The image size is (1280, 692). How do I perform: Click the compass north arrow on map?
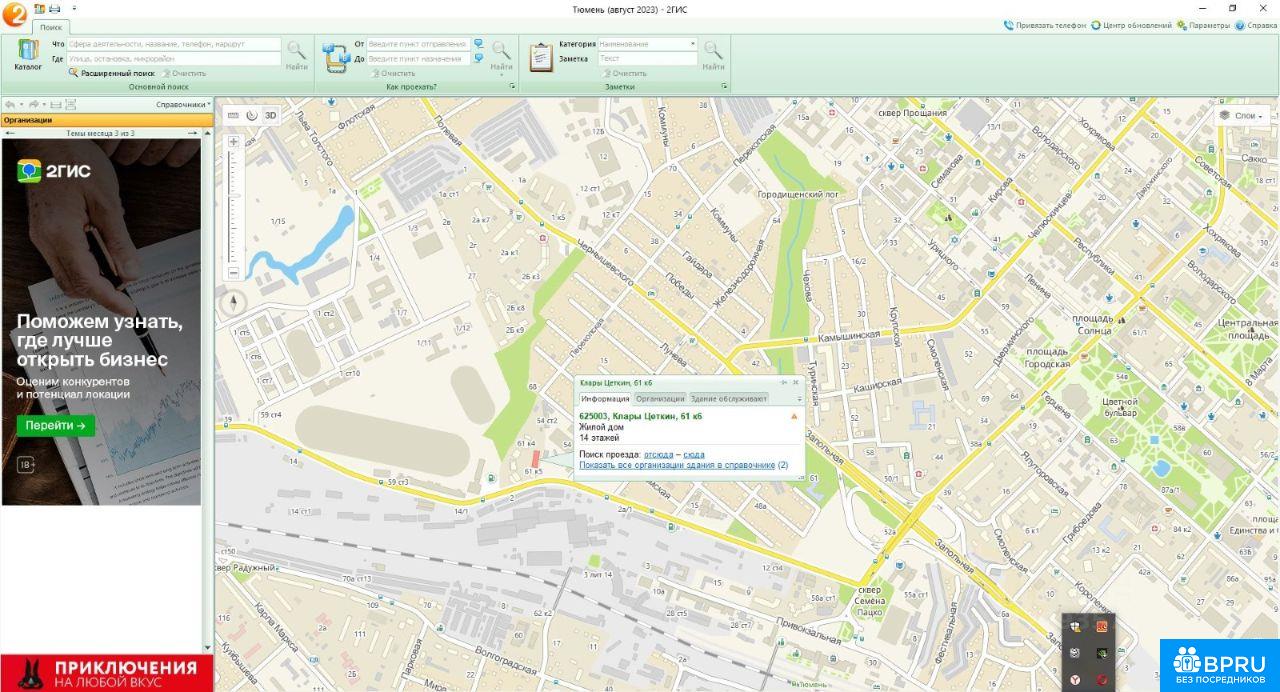coord(234,303)
